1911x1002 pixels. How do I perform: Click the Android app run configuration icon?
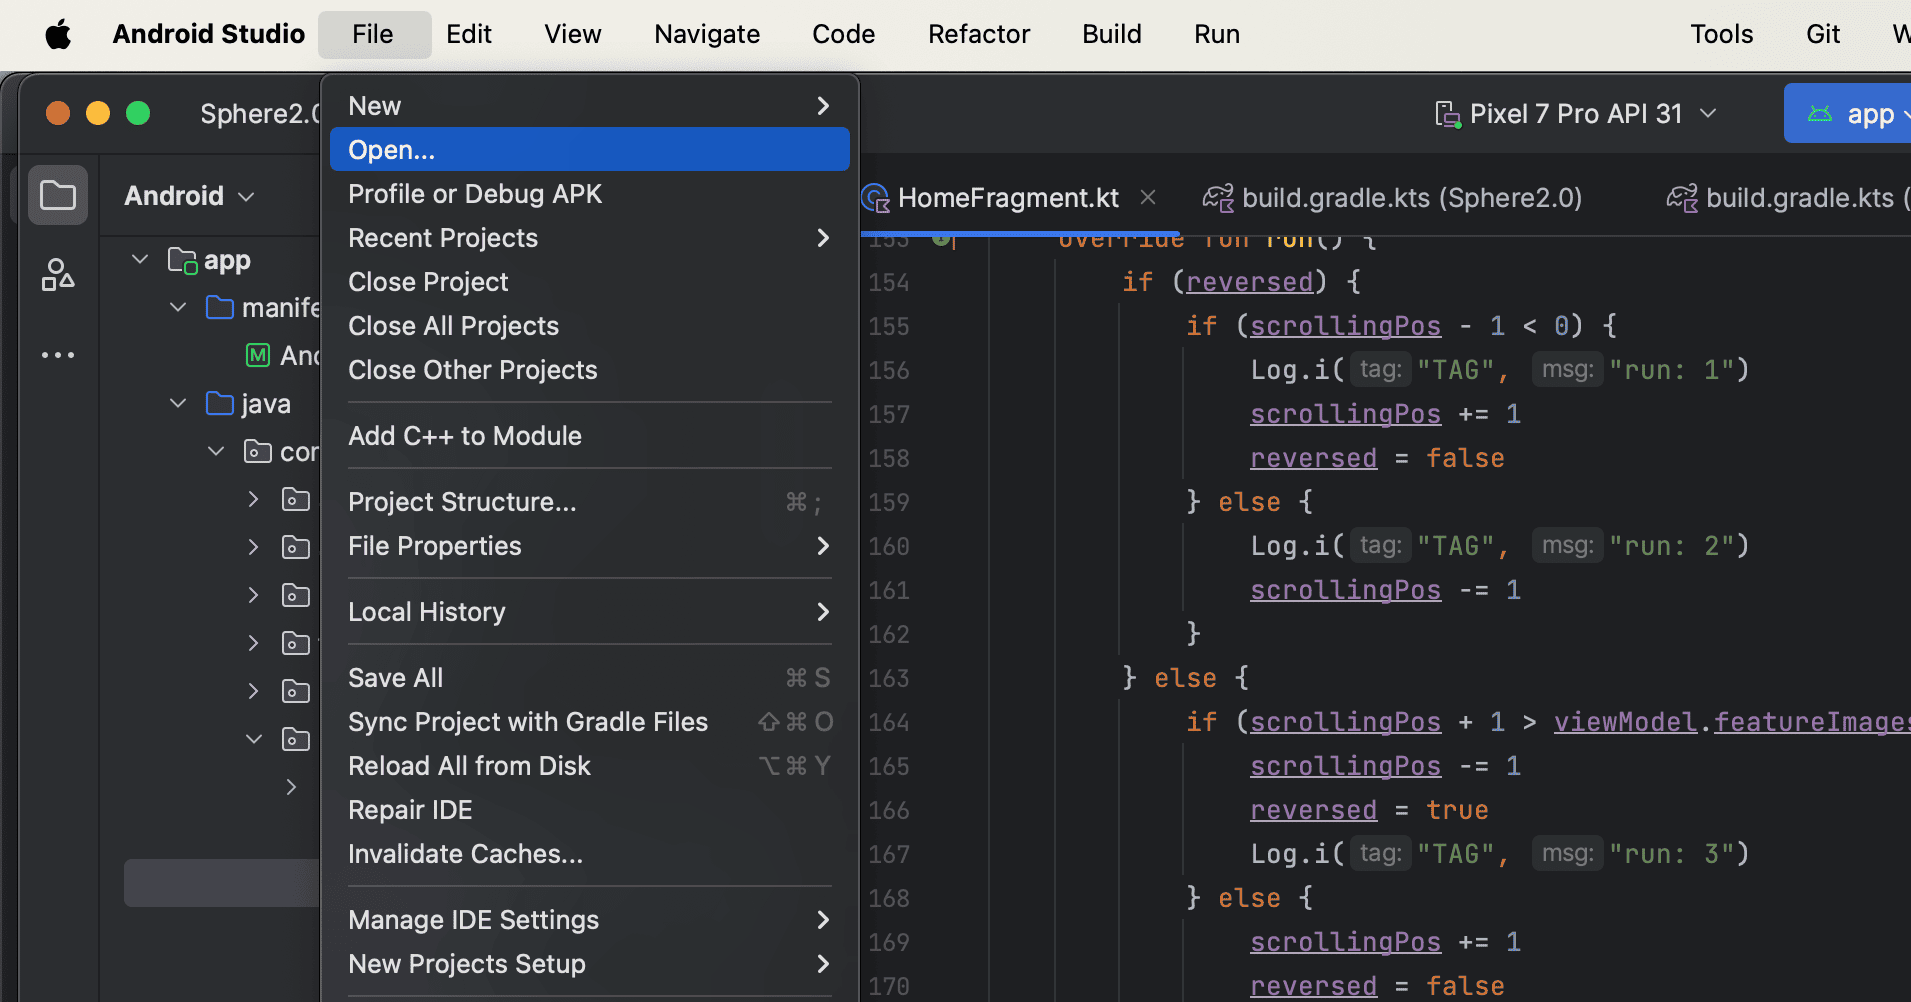pos(1819,114)
